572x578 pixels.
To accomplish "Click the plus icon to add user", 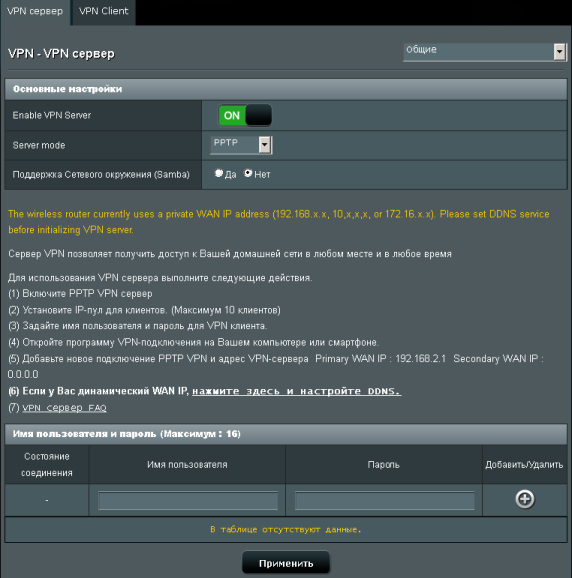I will point(524,499).
